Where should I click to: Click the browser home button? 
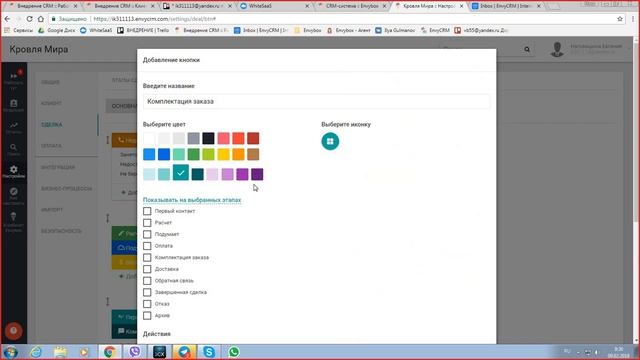coord(40,19)
